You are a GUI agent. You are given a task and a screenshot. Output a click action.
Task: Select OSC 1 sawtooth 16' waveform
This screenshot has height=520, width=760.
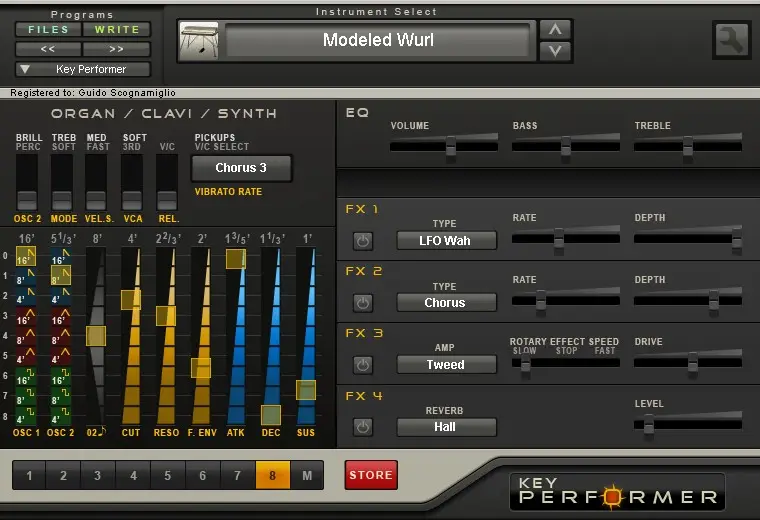click(26, 257)
